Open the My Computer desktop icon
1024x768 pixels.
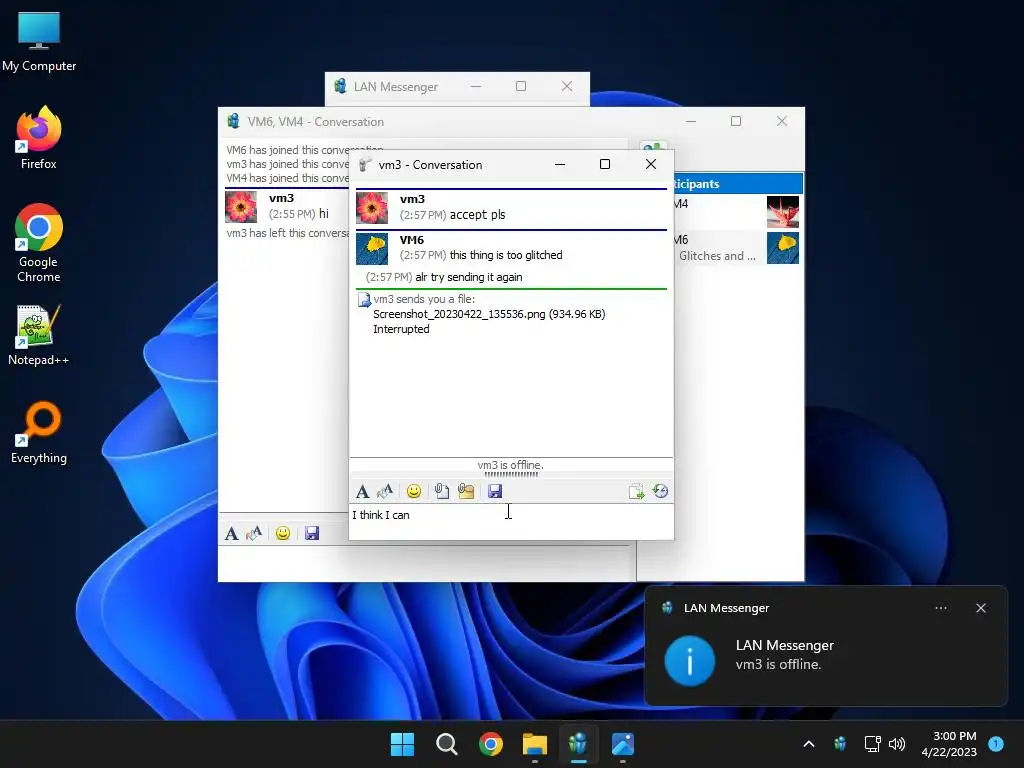(39, 41)
